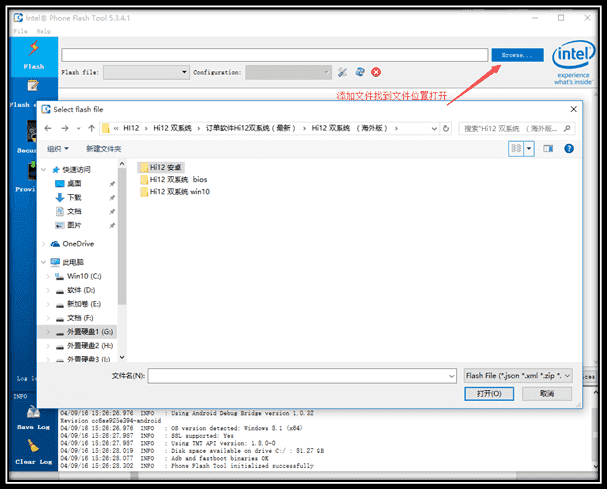607x489 pixels.
Task: Go up one folder level arrow
Action: (x=91, y=128)
